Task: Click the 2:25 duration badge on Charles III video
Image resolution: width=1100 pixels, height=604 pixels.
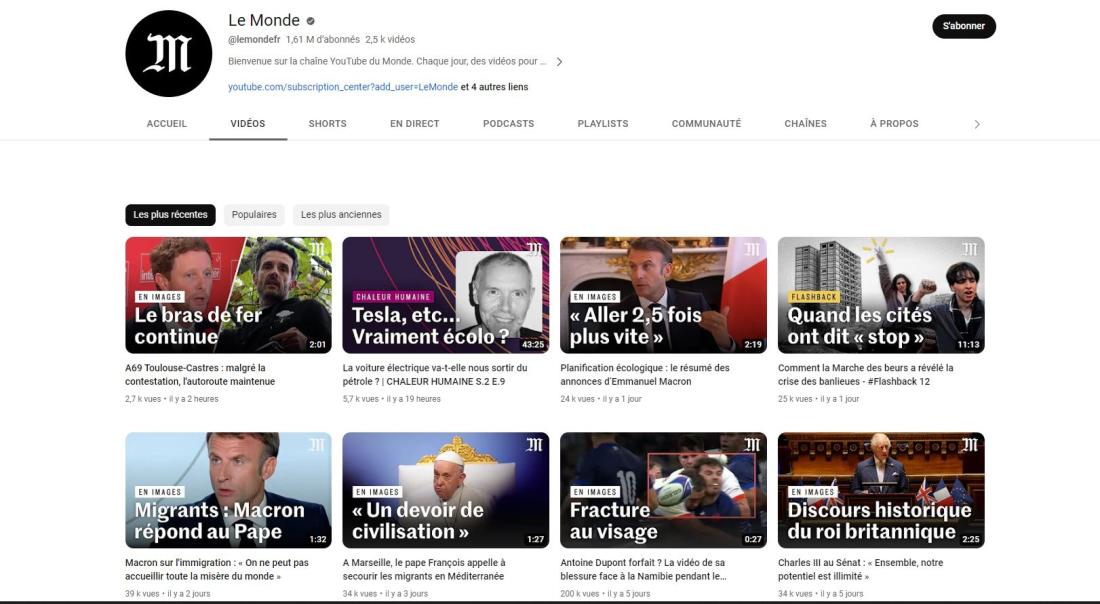Action: tap(970, 539)
